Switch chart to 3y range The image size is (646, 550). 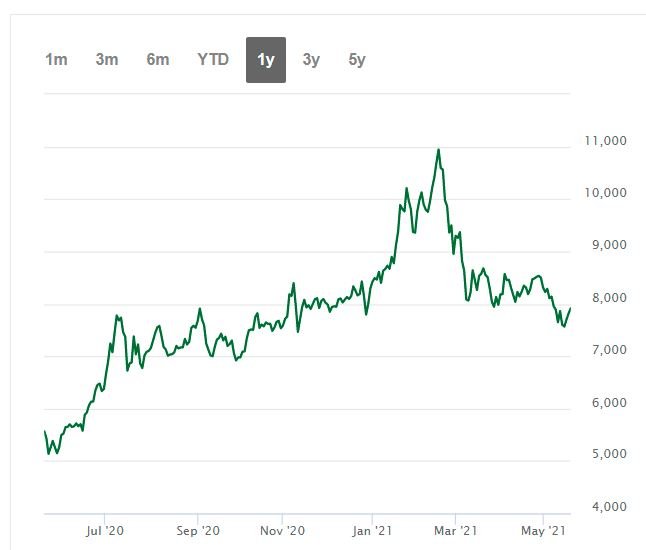point(311,60)
